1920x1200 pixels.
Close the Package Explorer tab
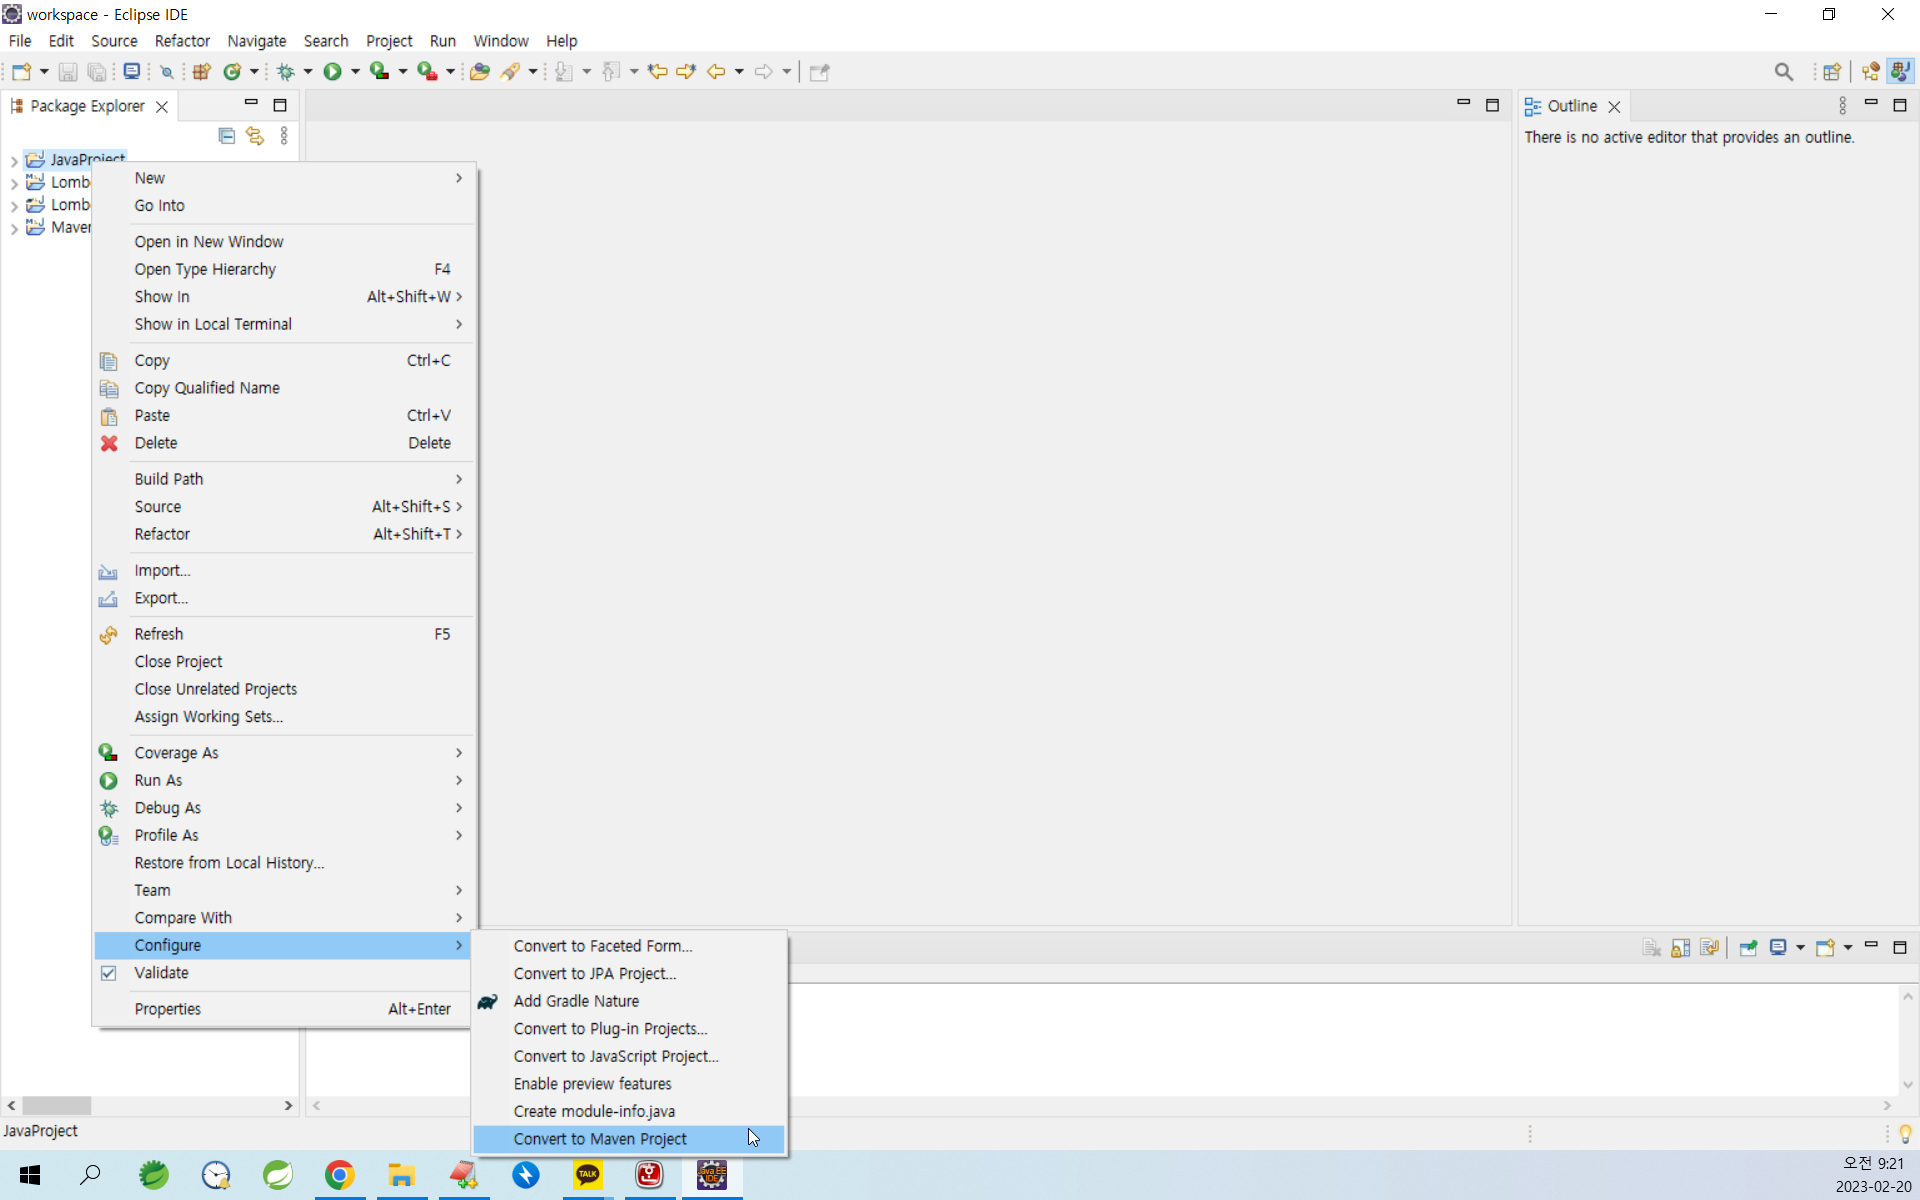coord(162,106)
